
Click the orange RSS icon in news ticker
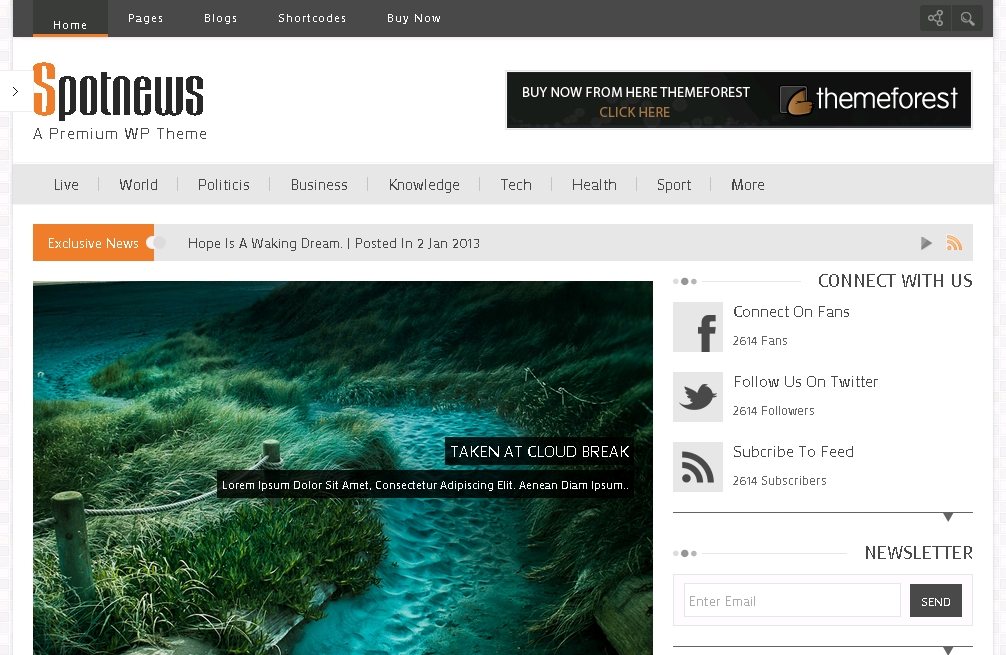click(954, 243)
